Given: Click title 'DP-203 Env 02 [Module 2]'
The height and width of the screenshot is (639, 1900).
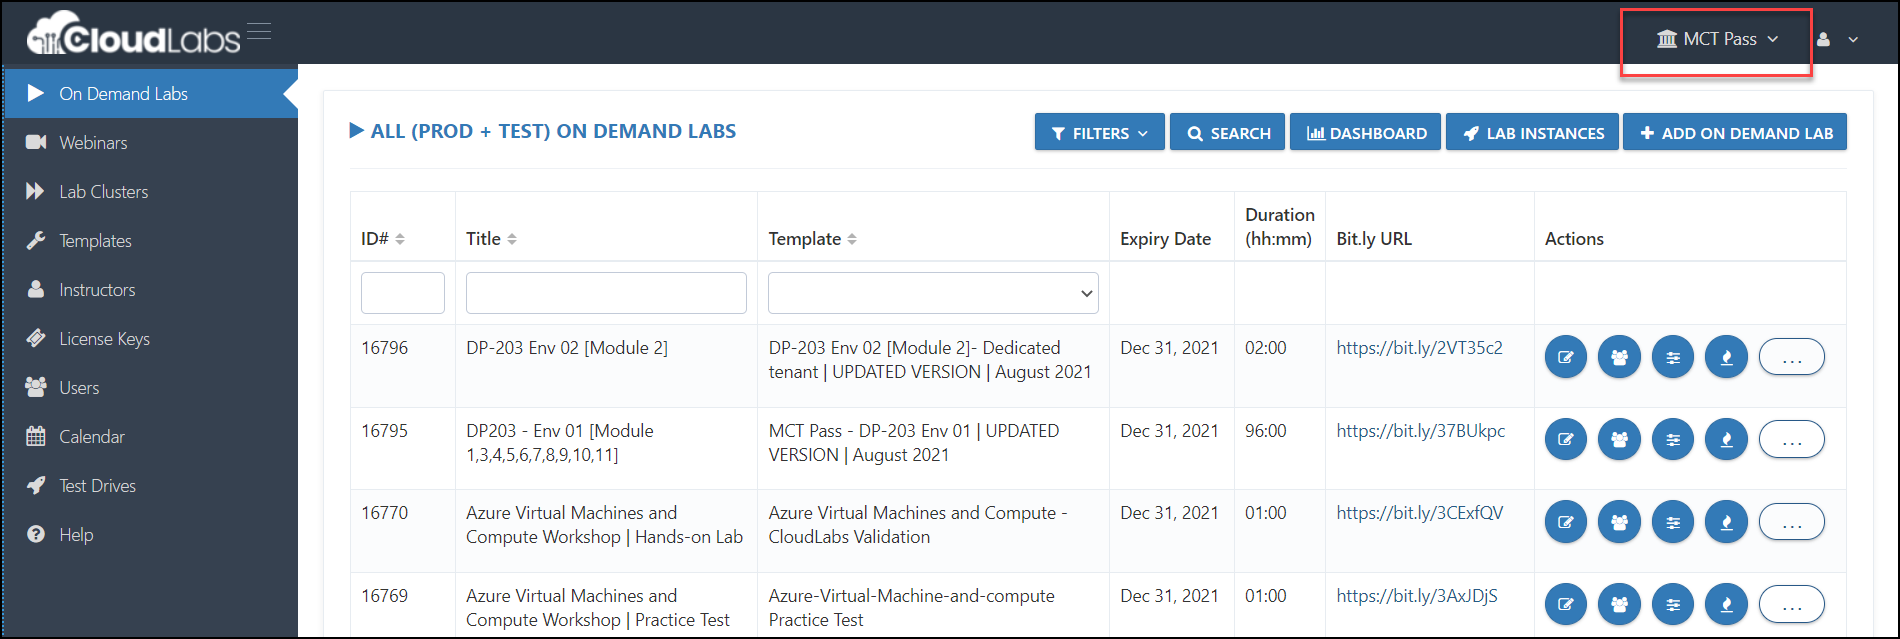Looking at the screenshot, I should (567, 348).
